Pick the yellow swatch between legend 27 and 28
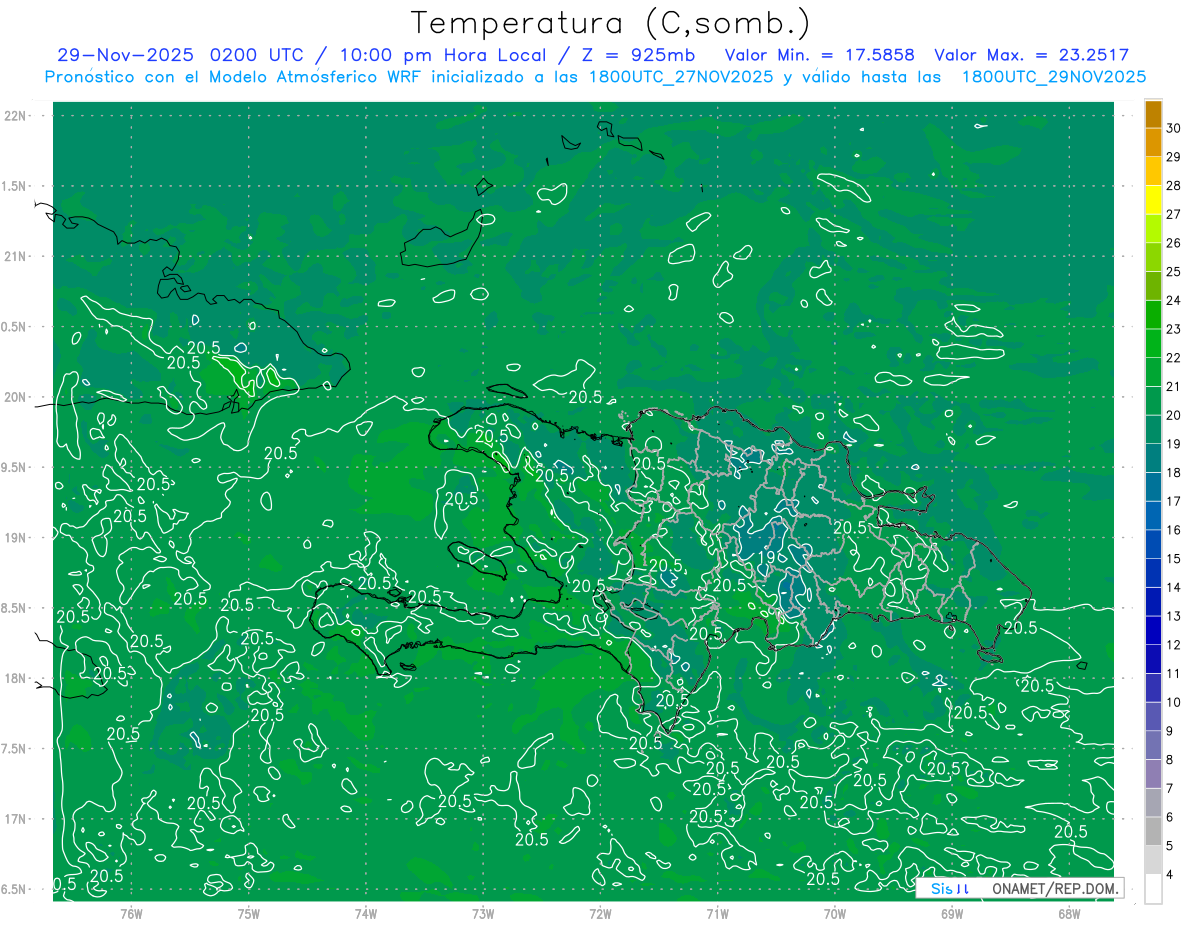 (x=1153, y=200)
